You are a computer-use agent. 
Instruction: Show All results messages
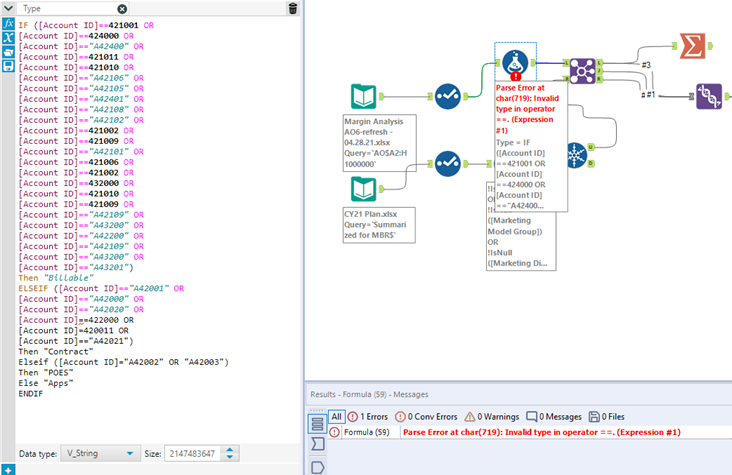(x=337, y=415)
